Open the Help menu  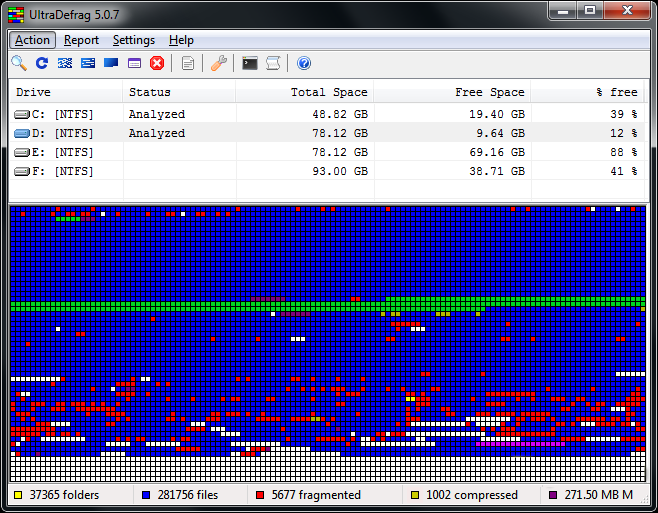(181, 40)
